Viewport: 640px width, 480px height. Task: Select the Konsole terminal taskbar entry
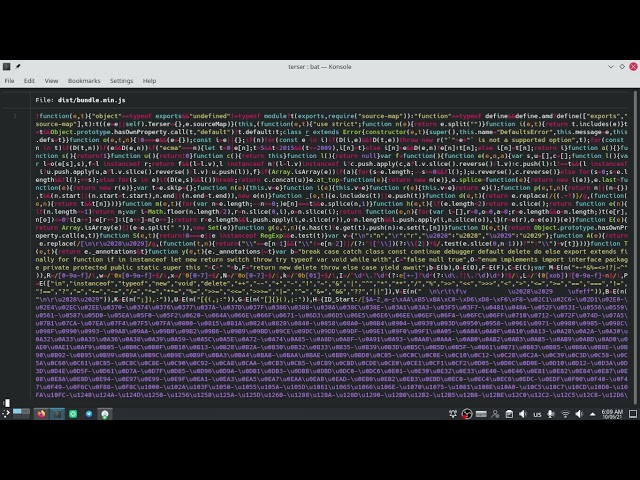57,414
